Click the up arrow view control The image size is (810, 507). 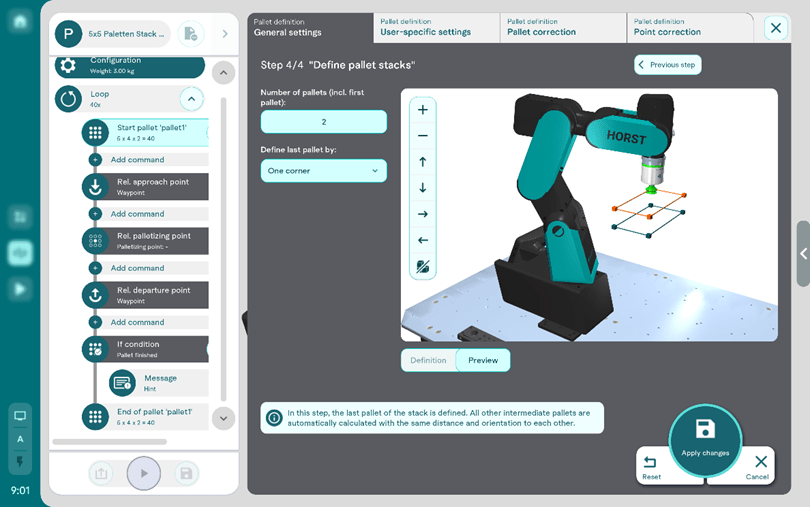423,162
